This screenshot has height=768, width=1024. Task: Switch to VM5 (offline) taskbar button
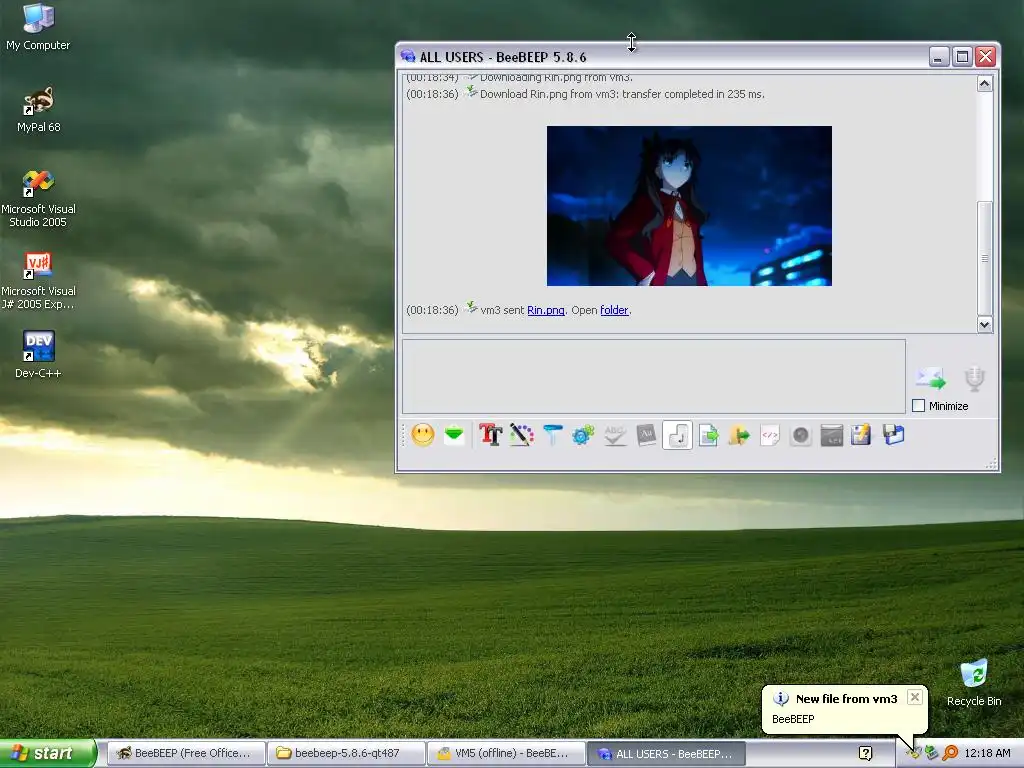tap(507, 753)
